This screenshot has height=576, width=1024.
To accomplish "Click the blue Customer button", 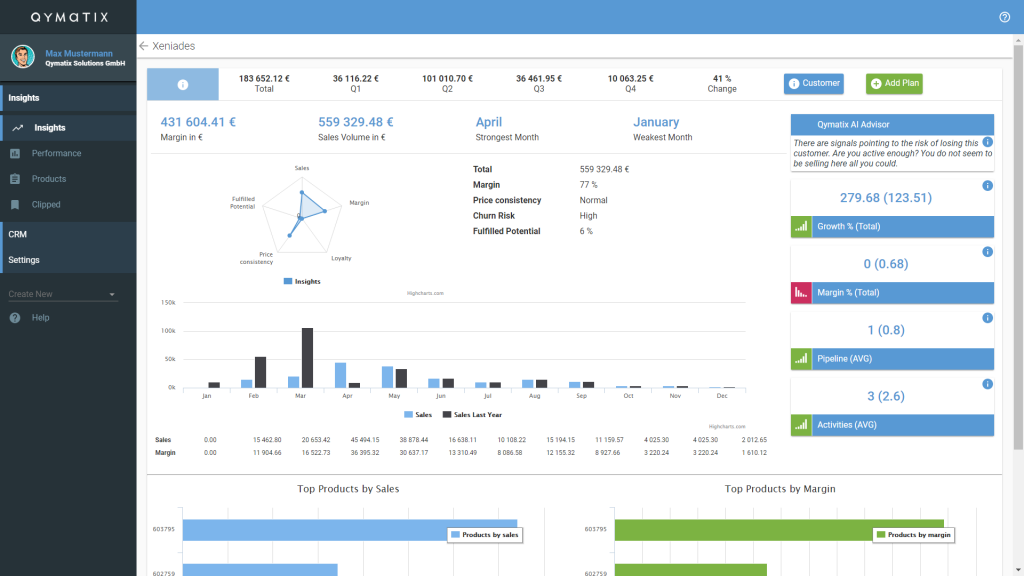I will (x=814, y=84).
